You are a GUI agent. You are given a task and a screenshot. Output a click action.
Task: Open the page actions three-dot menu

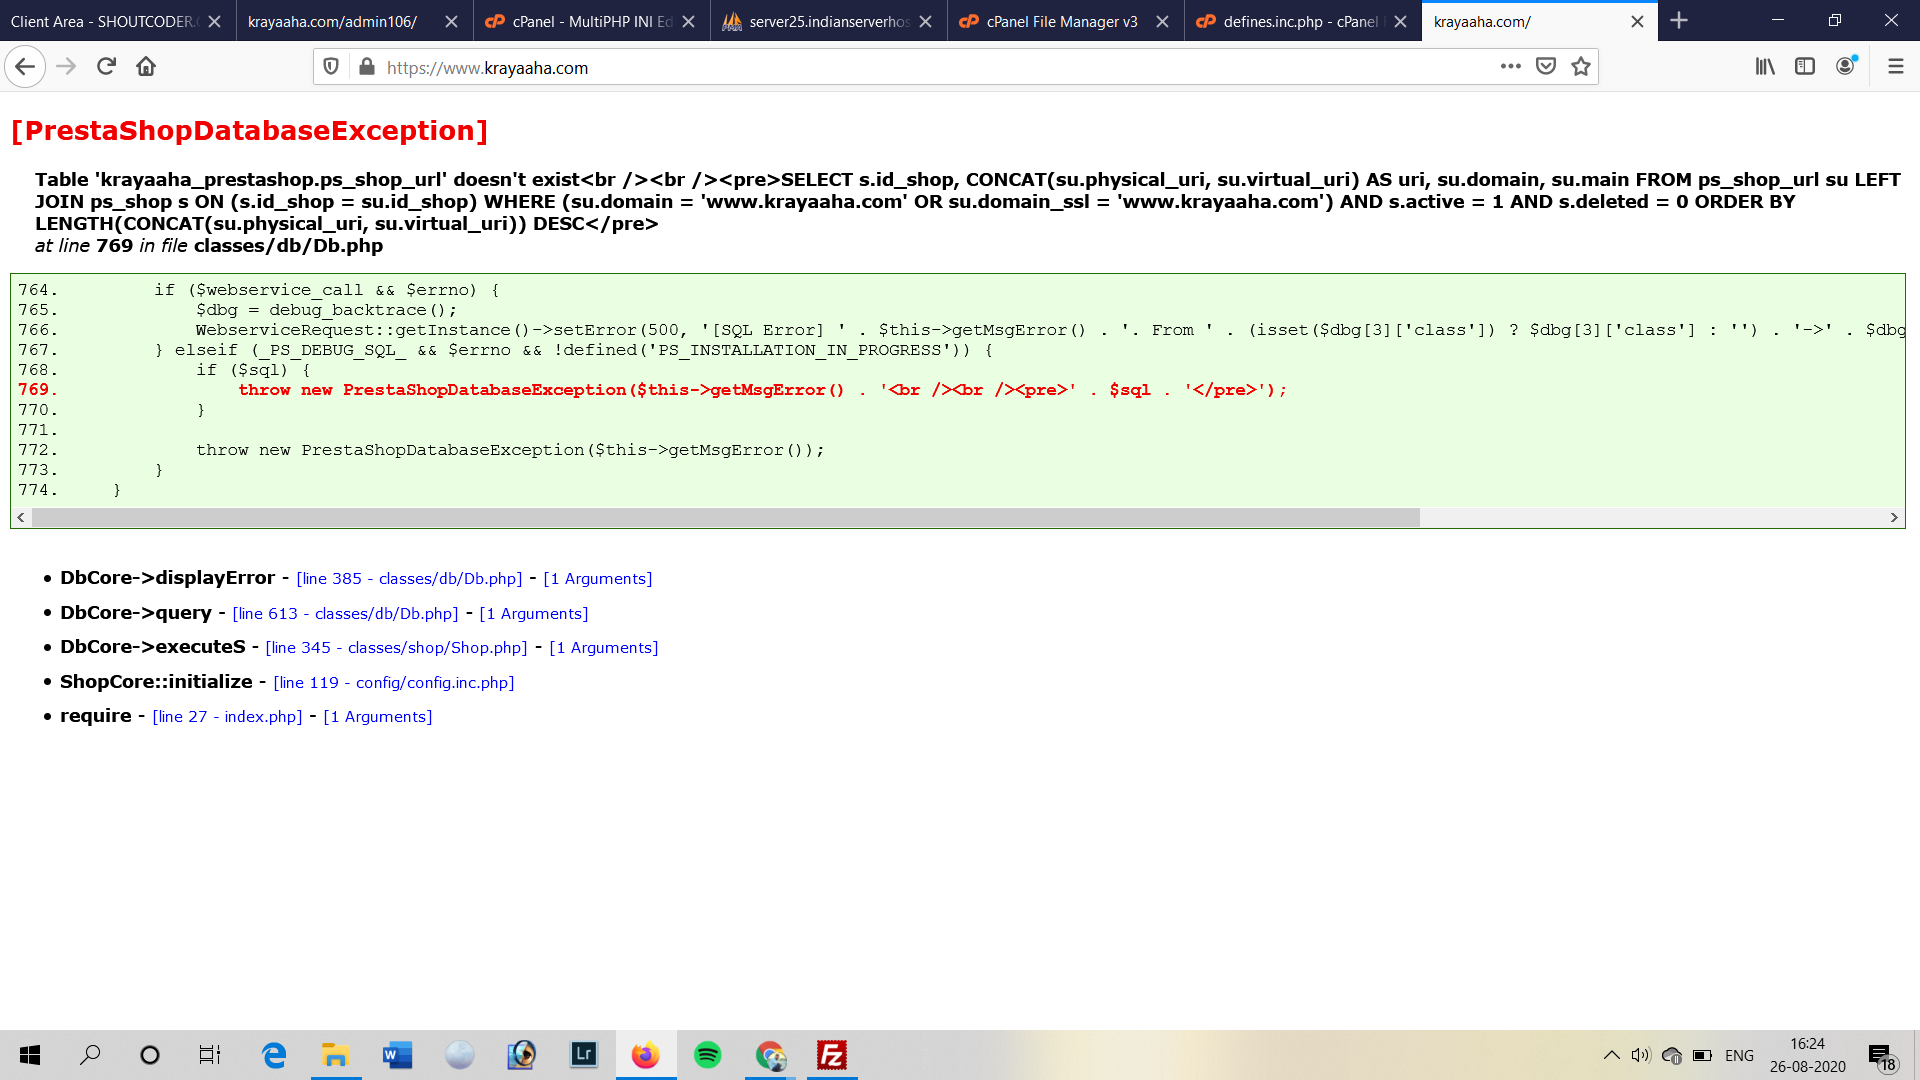coord(1510,67)
